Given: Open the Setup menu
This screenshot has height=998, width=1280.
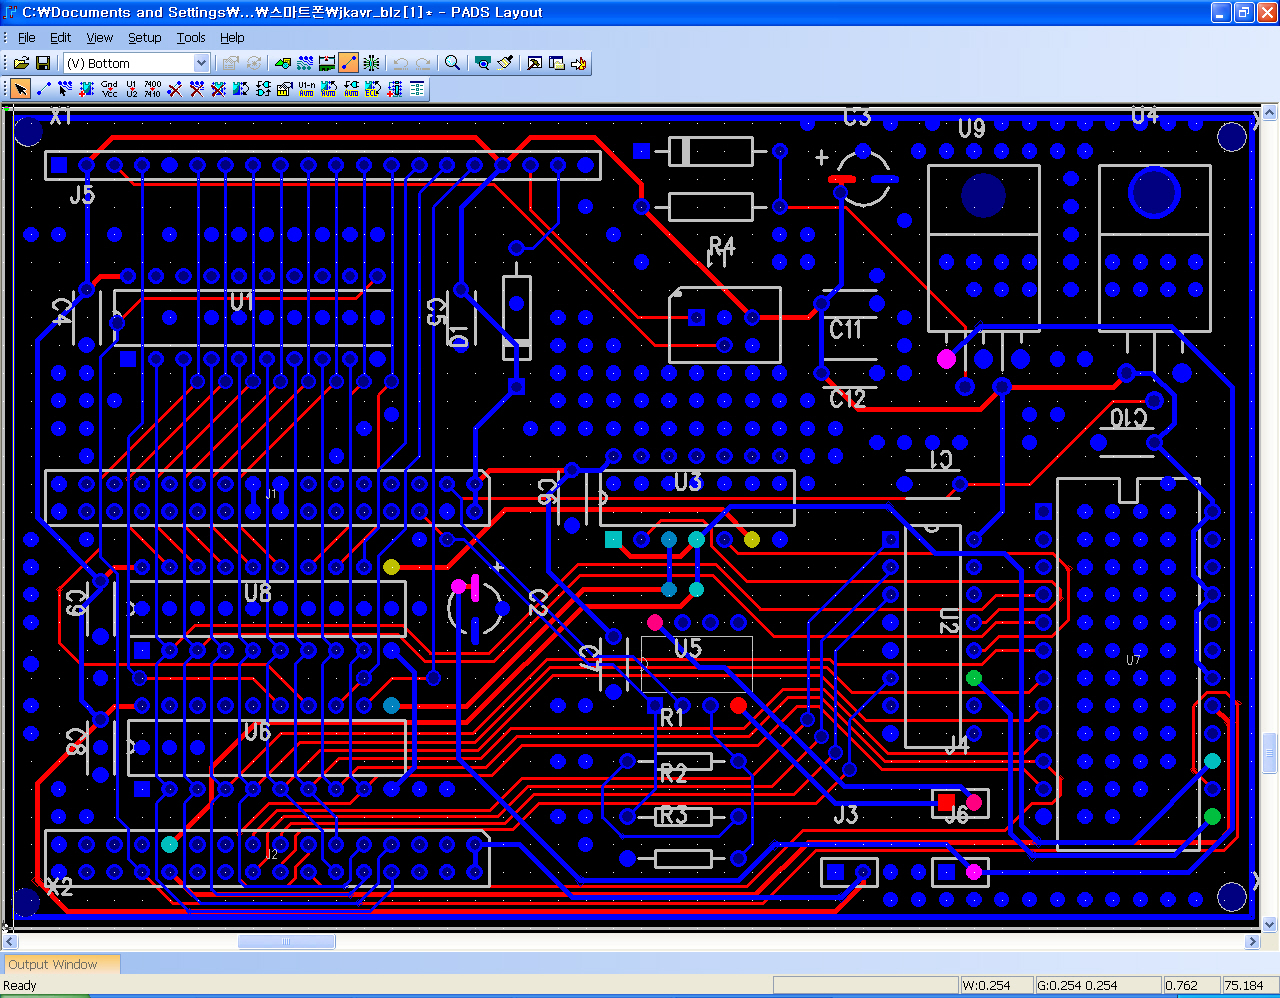Looking at the screenshot, I should (x=144, y=37).
